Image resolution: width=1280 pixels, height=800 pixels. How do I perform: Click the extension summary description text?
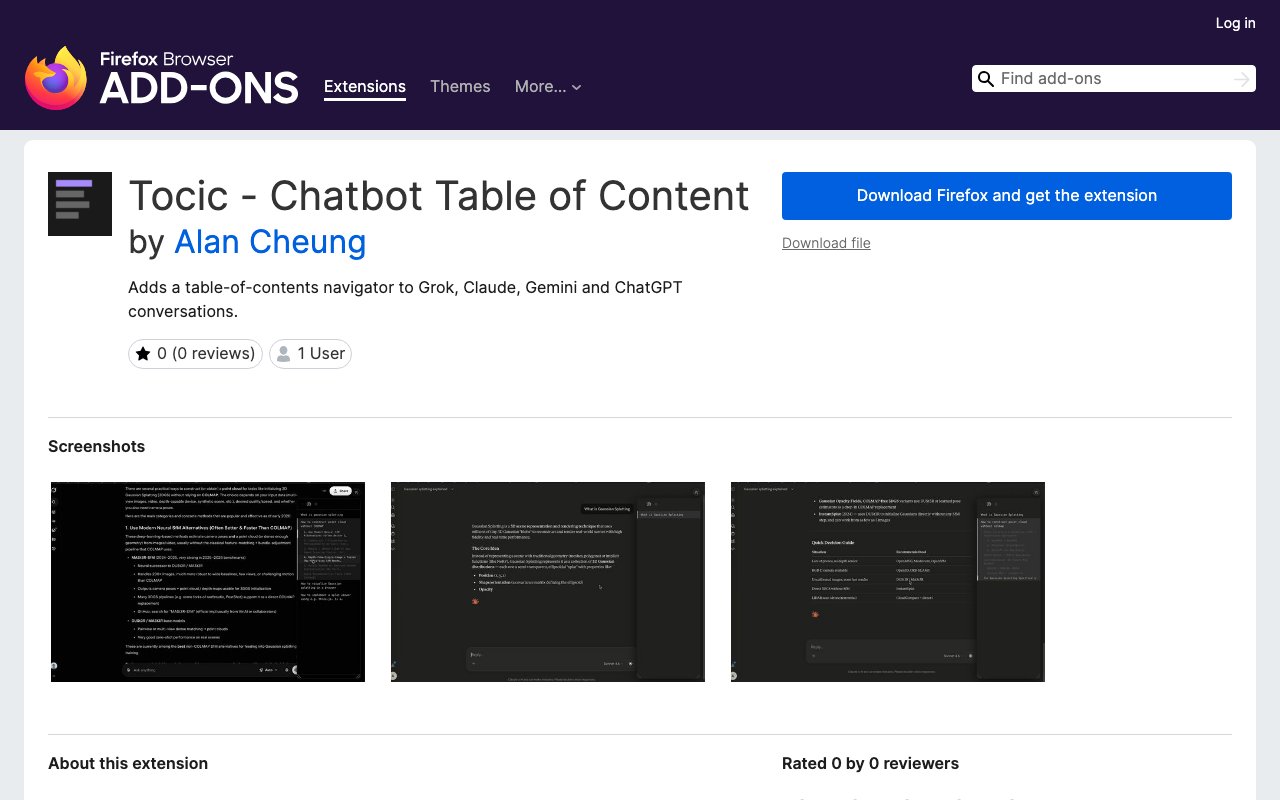(x=405, y=299)
